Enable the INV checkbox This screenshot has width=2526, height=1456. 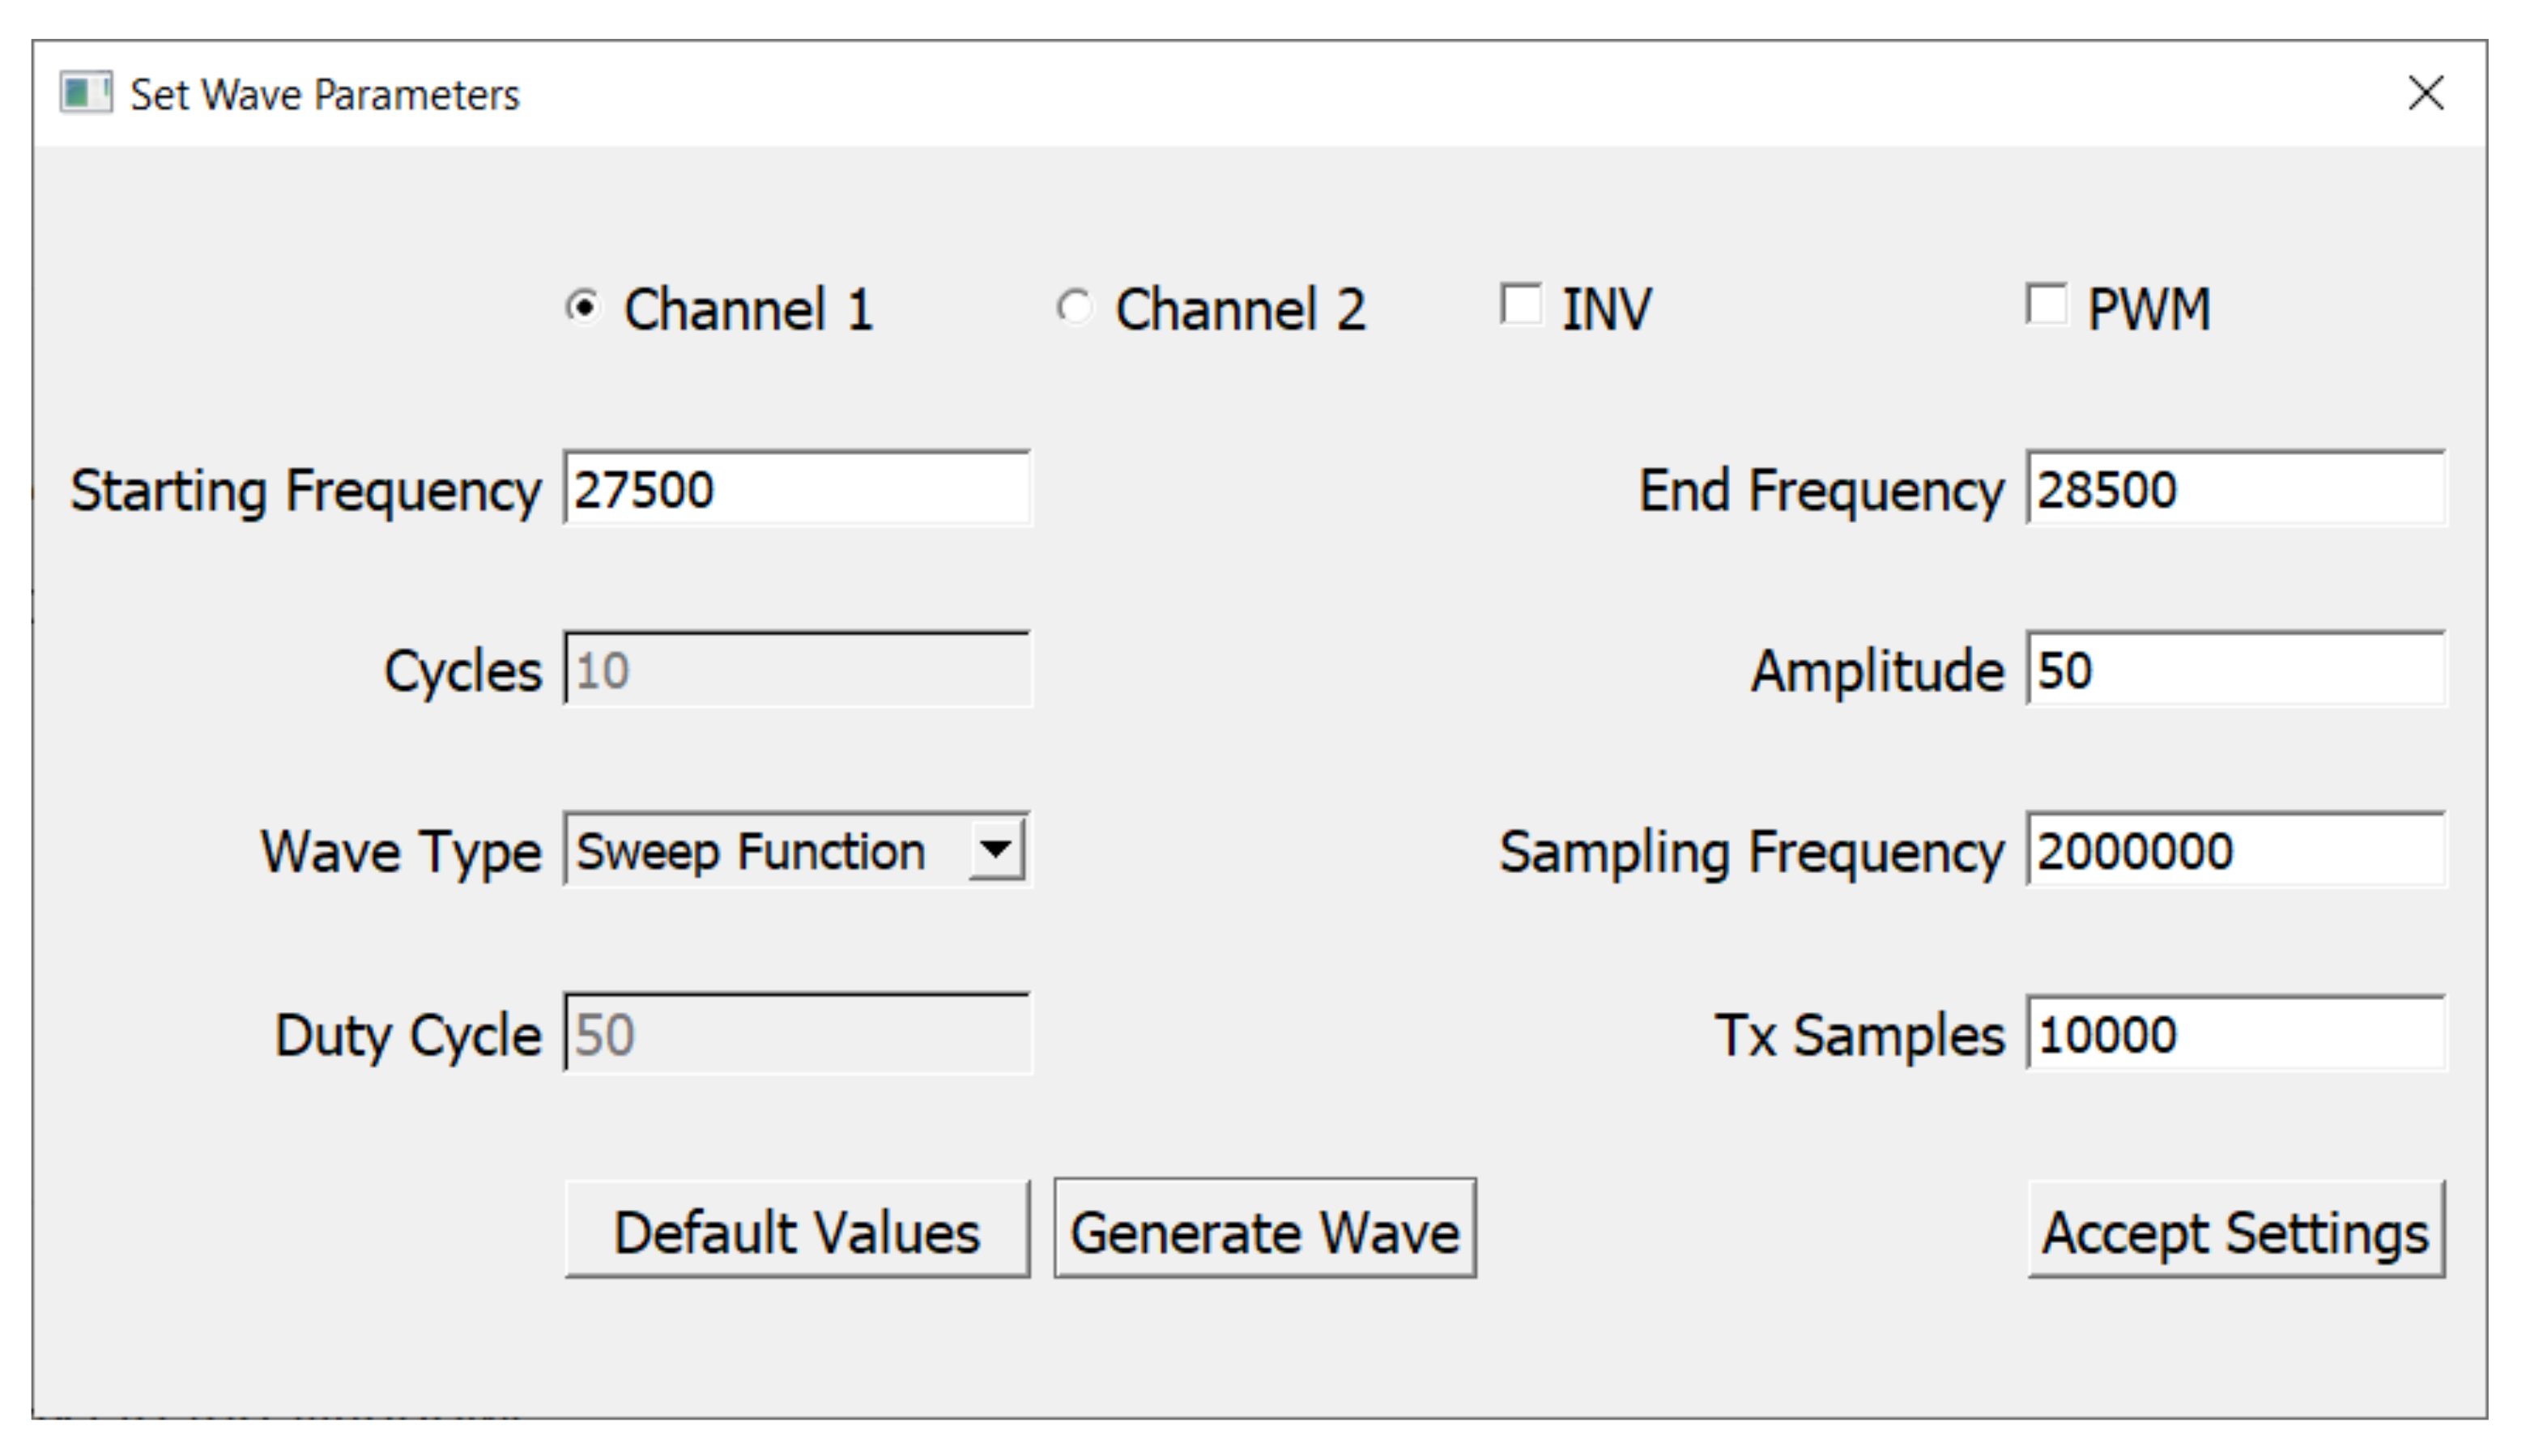[1521, 305]
